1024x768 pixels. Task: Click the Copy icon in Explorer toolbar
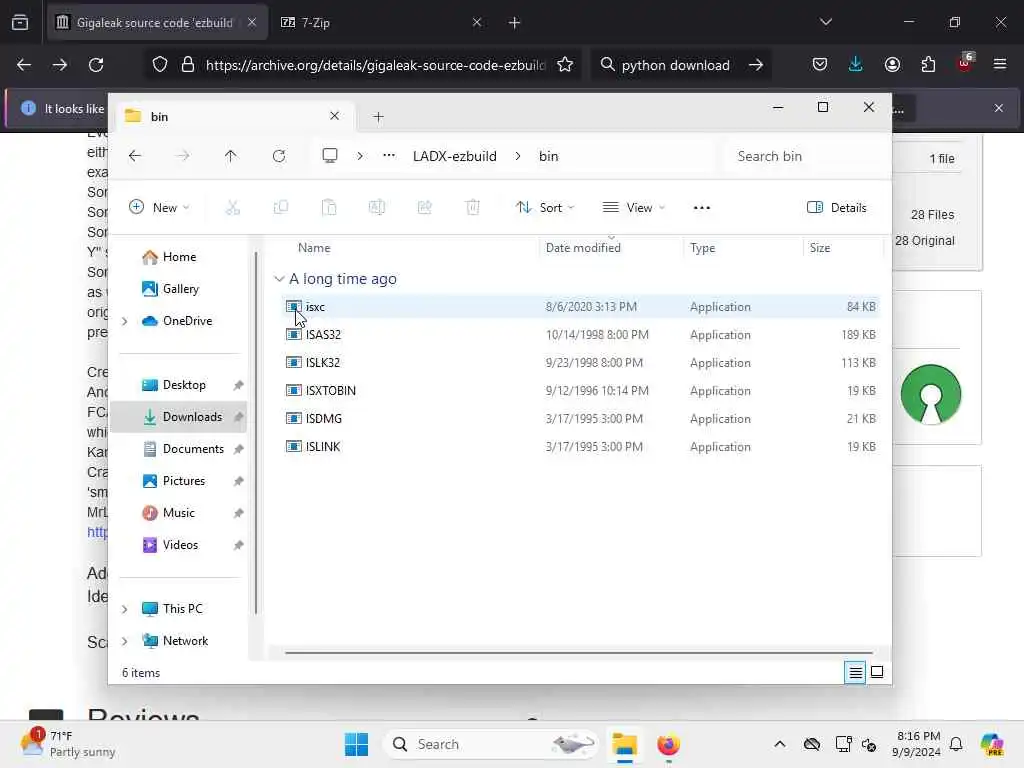click(x=281, y=208)
